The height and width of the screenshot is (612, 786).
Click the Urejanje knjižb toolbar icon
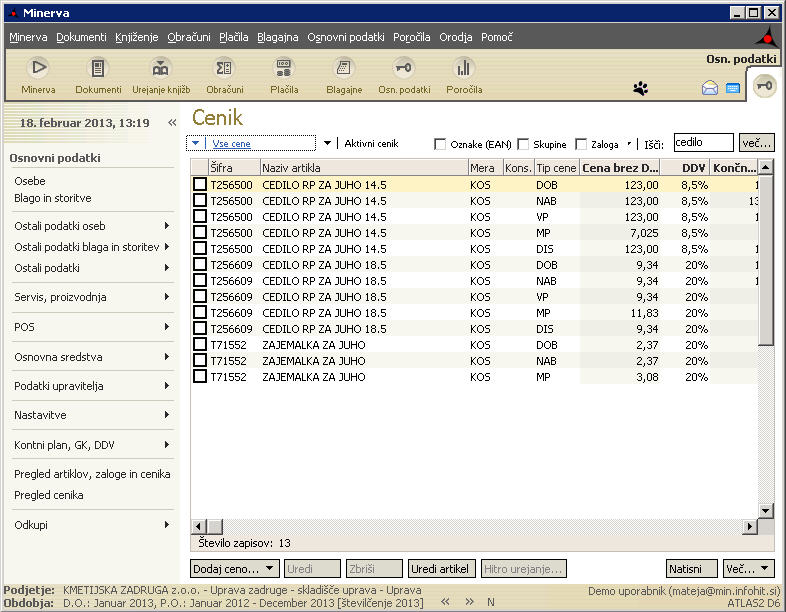(x=160, y=69)
